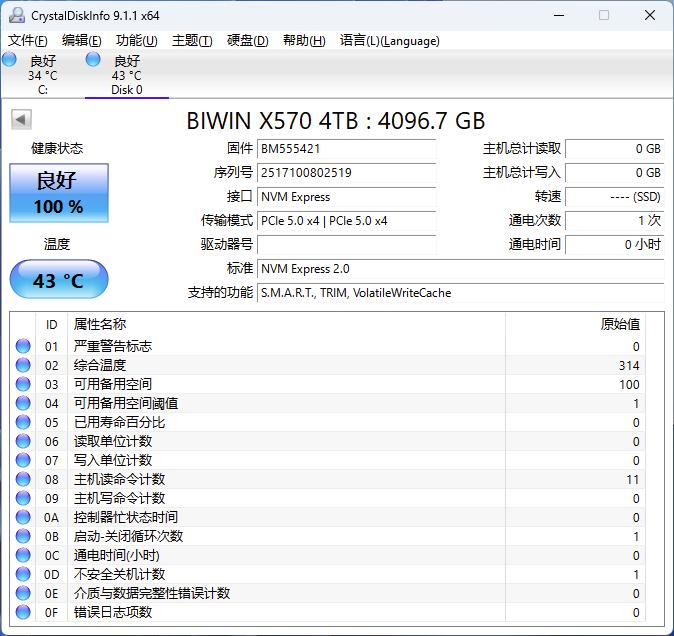Click status orb of attribute 0C 通电时间
Viewport: 674px width, 636px height.
pyautogui.click(x=23, y=555)
